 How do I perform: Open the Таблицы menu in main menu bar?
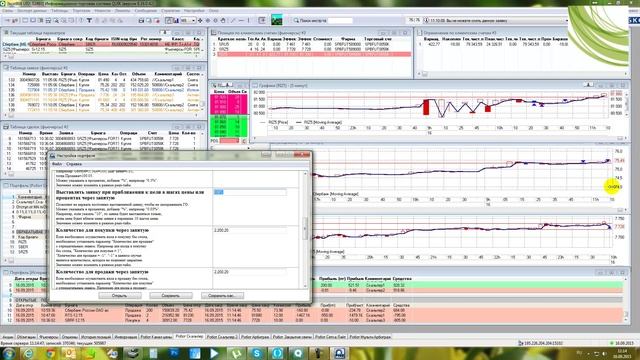(x=60, y=11)
